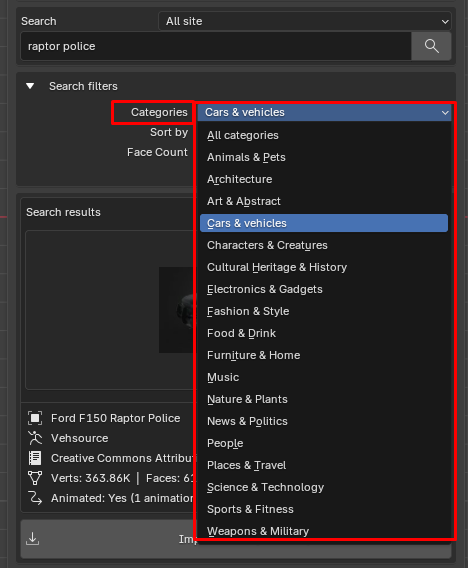Select Art & Abstract category
Image resolution: width=468 pixels, height=568 pixels.
pos(324,201)
